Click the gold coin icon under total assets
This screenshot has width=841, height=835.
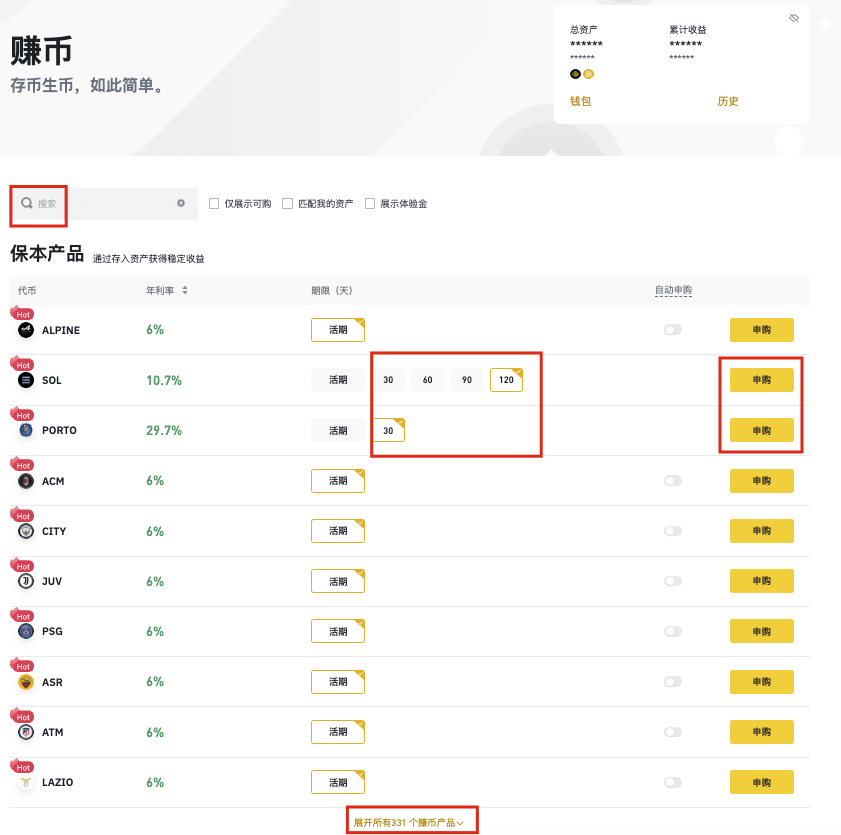click(588, 74)
